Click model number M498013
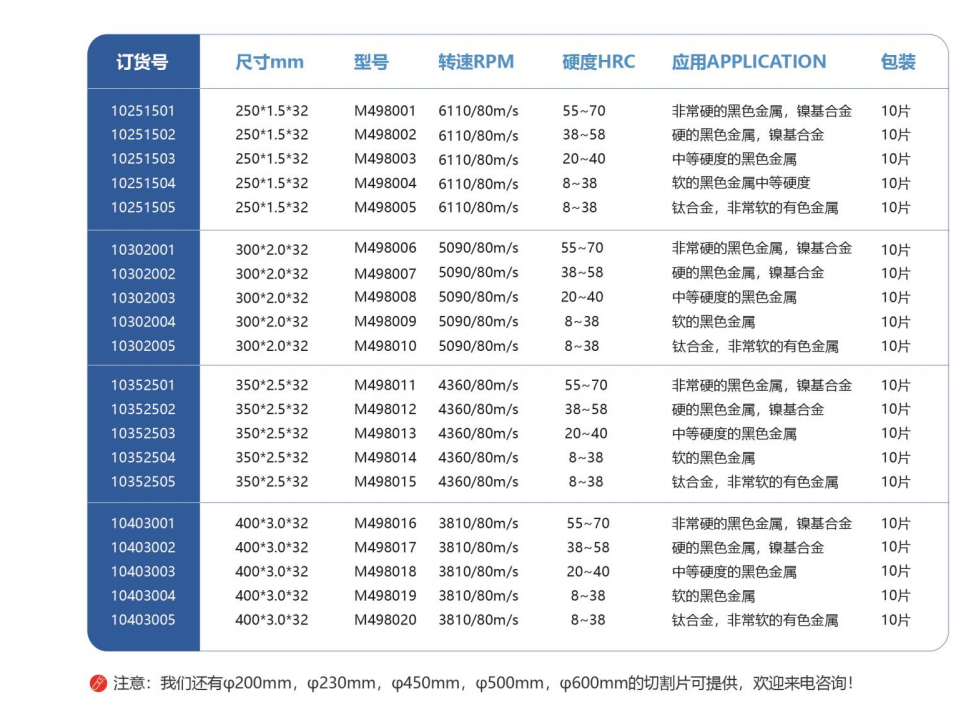The image size is (980, 702). click(385, 433)
